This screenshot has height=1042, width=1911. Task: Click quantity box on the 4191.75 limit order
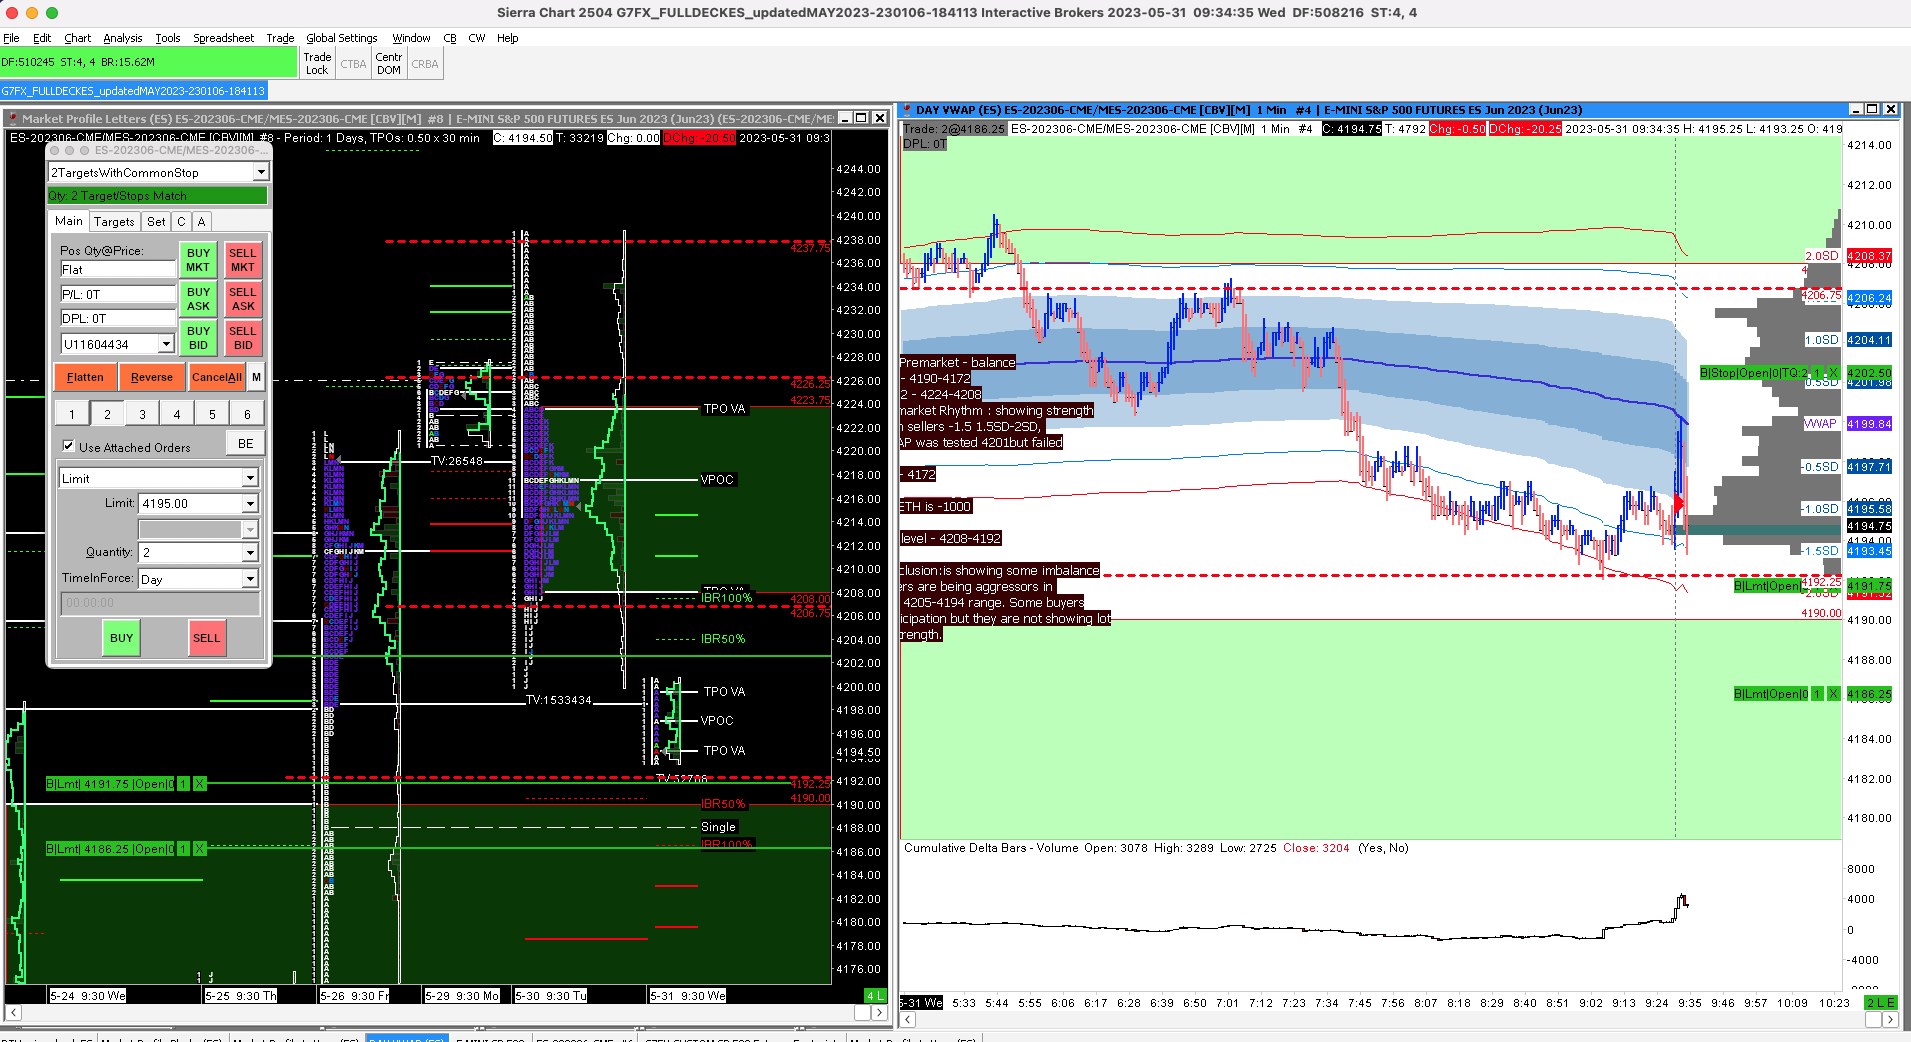coord(184,784)
